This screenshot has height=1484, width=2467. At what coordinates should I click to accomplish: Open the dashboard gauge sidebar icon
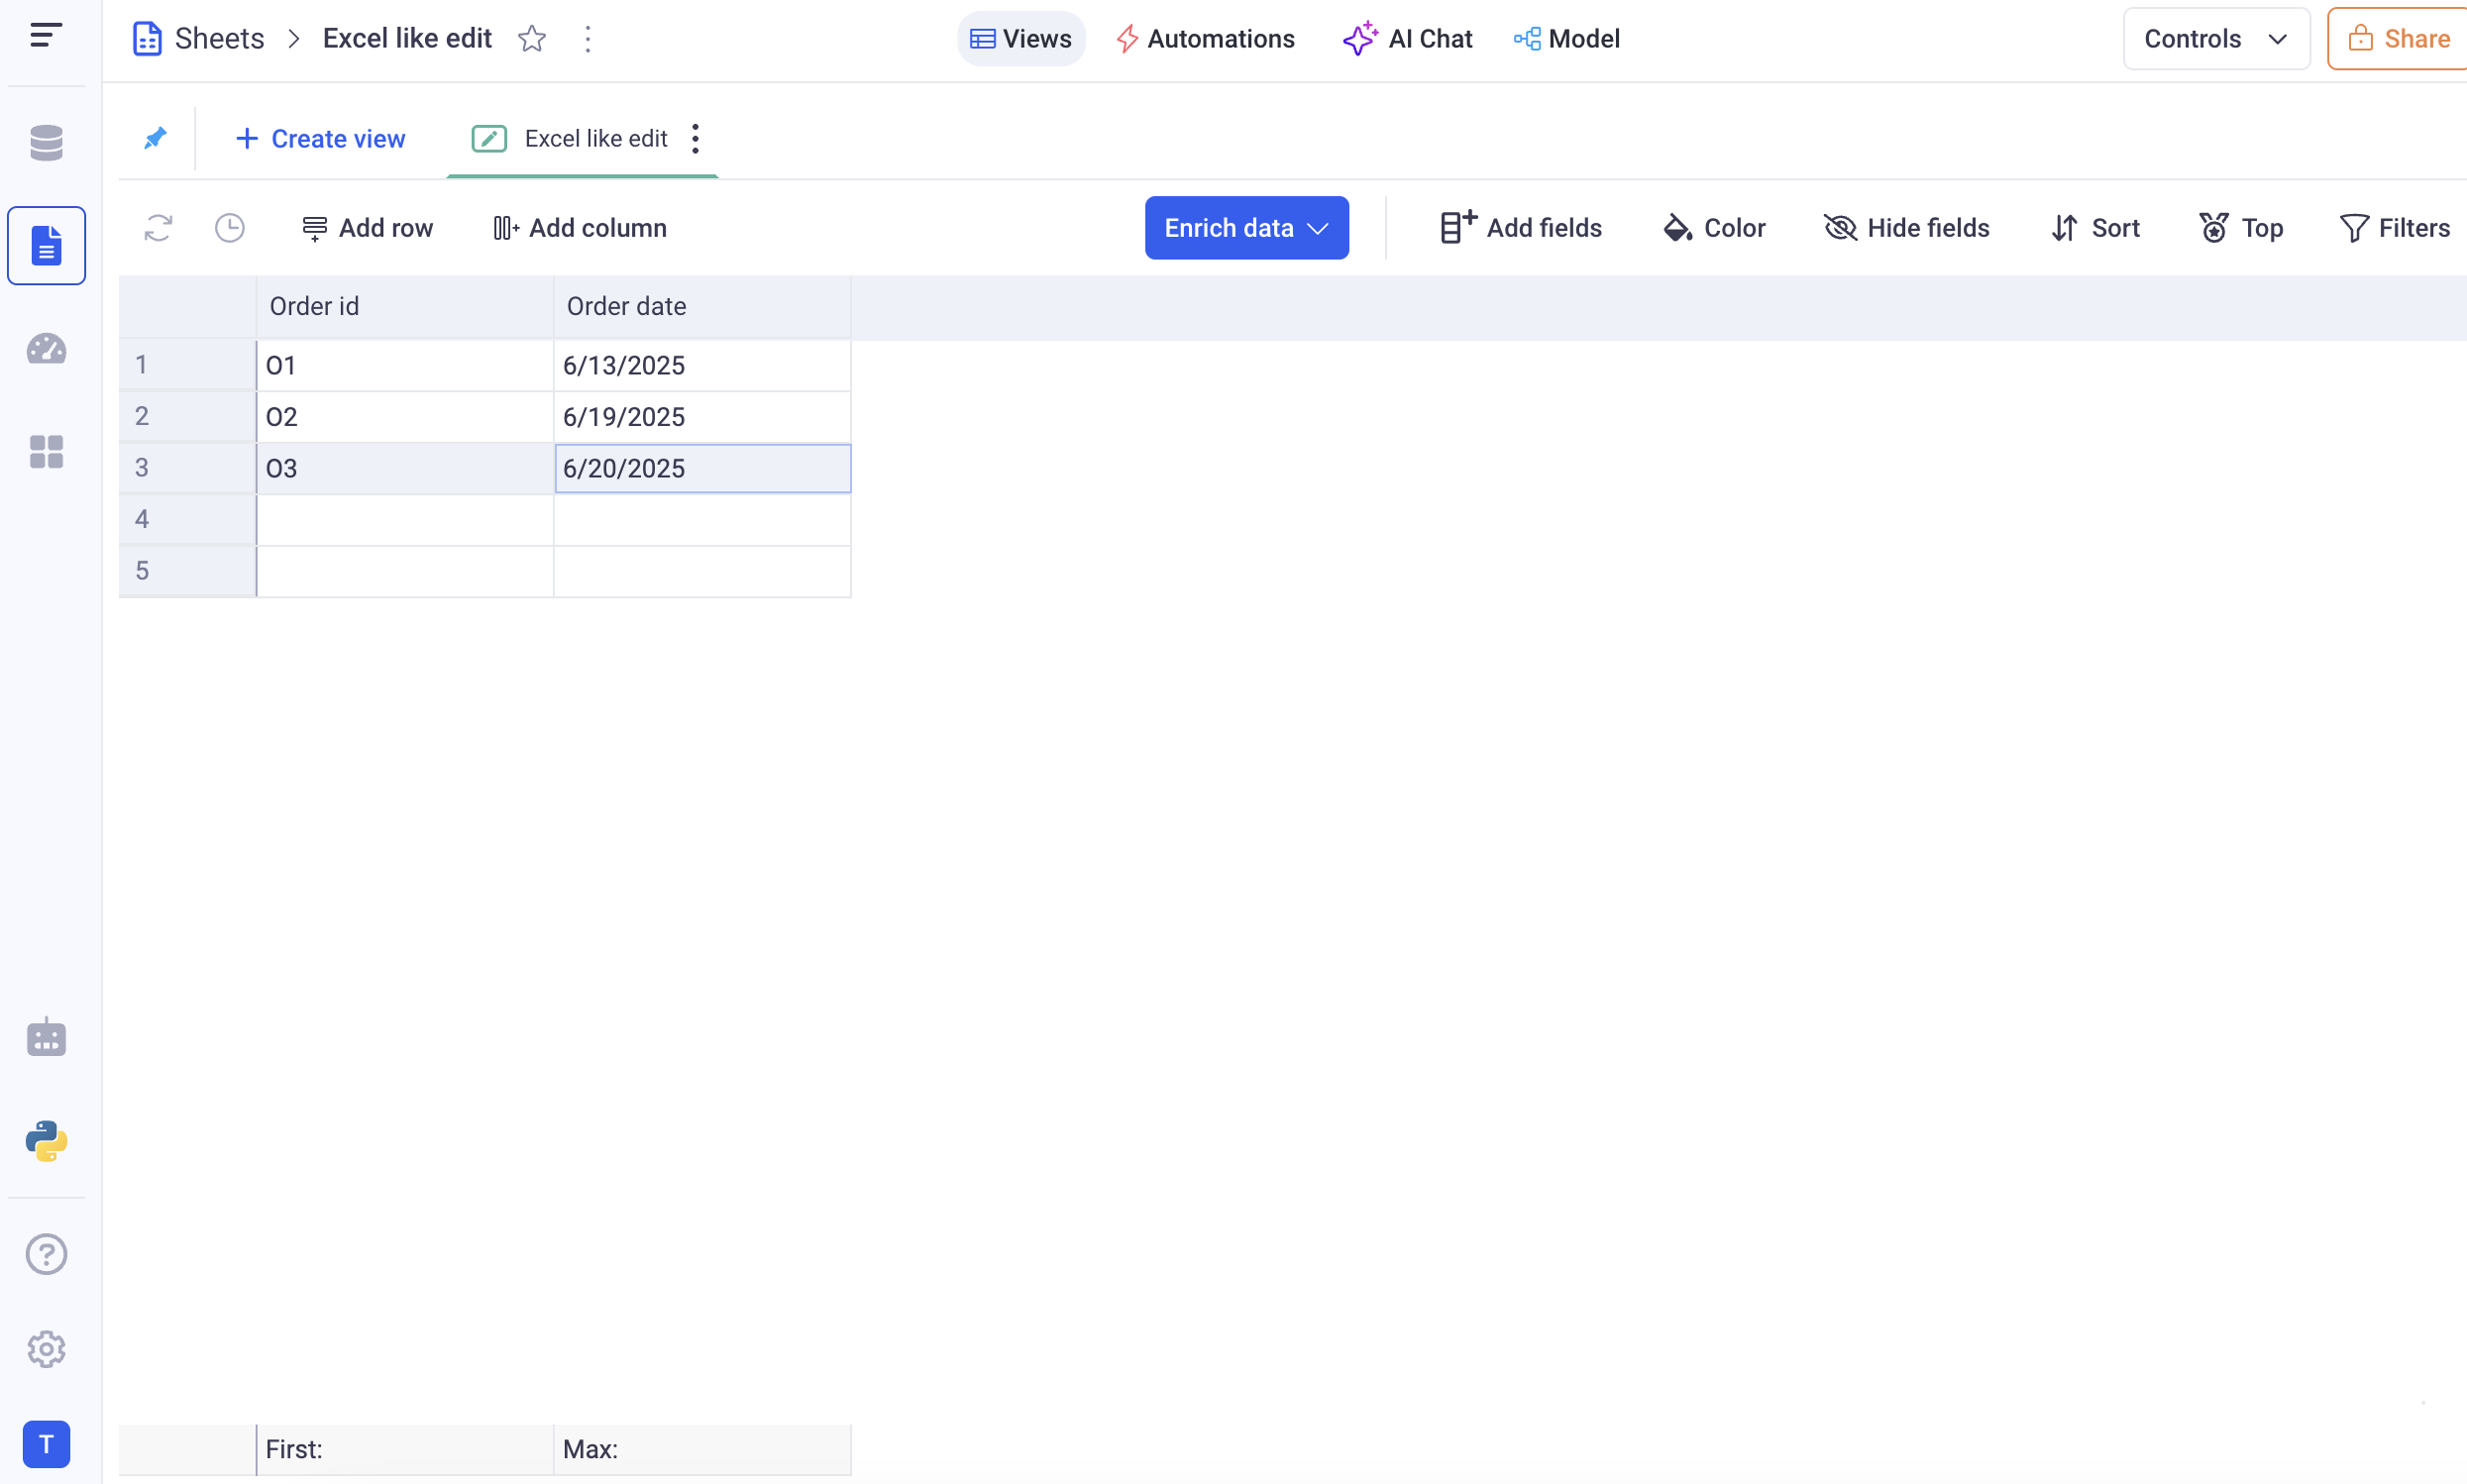tap(46, 349)
